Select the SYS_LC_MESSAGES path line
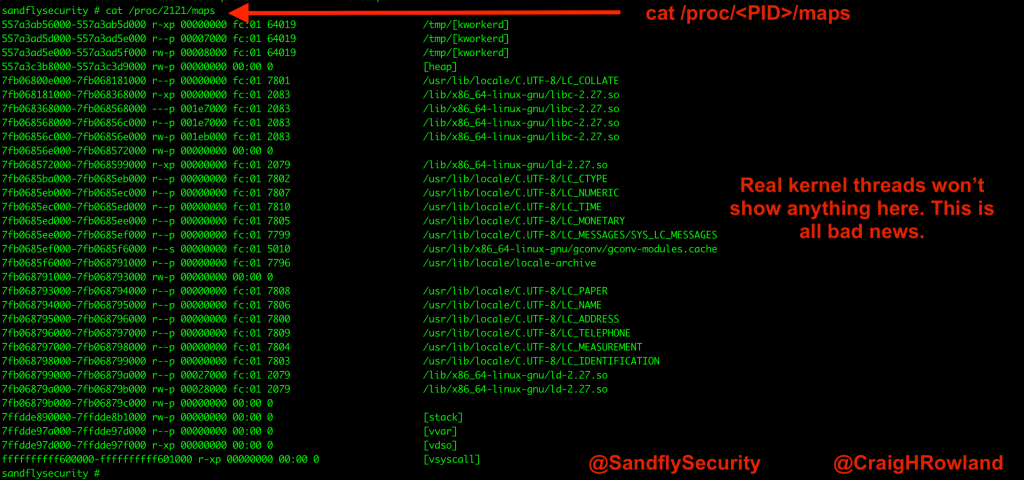Image resolution: width=1024 pixels, height=480 pixels. [570, 235]
